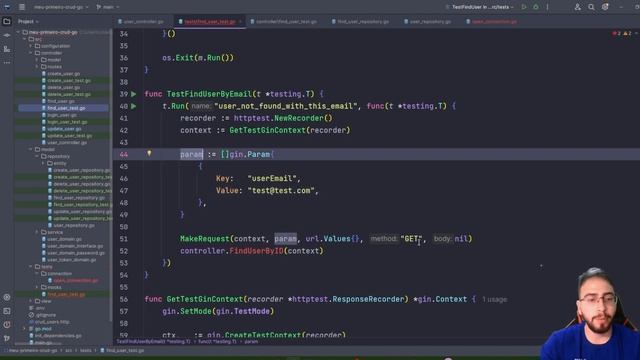Run subtest from gutter at line 40
Viewport: 640px width, 360px height.
(x=134, y=106)
